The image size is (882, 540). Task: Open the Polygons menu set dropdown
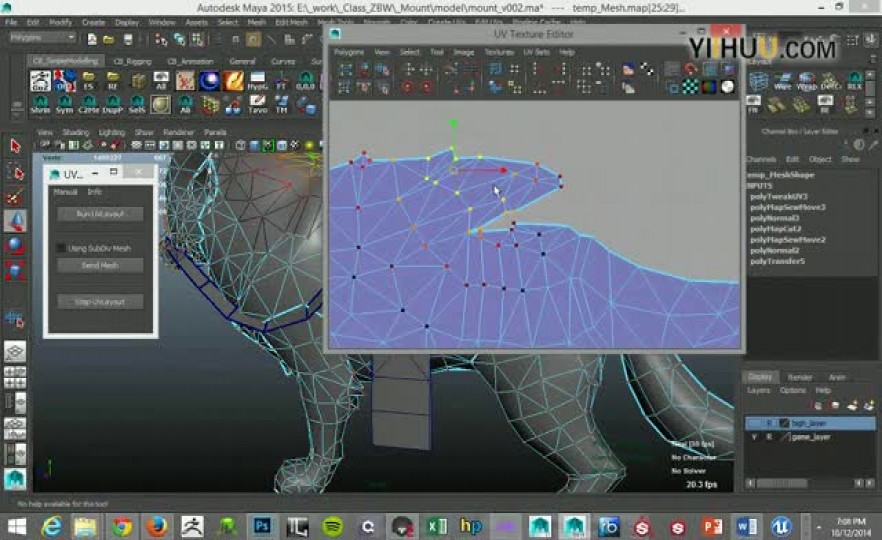pos(43,38)
